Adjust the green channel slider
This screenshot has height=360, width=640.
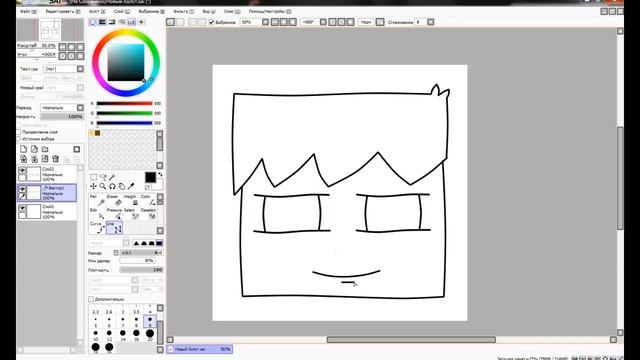(x=124, y=113)
